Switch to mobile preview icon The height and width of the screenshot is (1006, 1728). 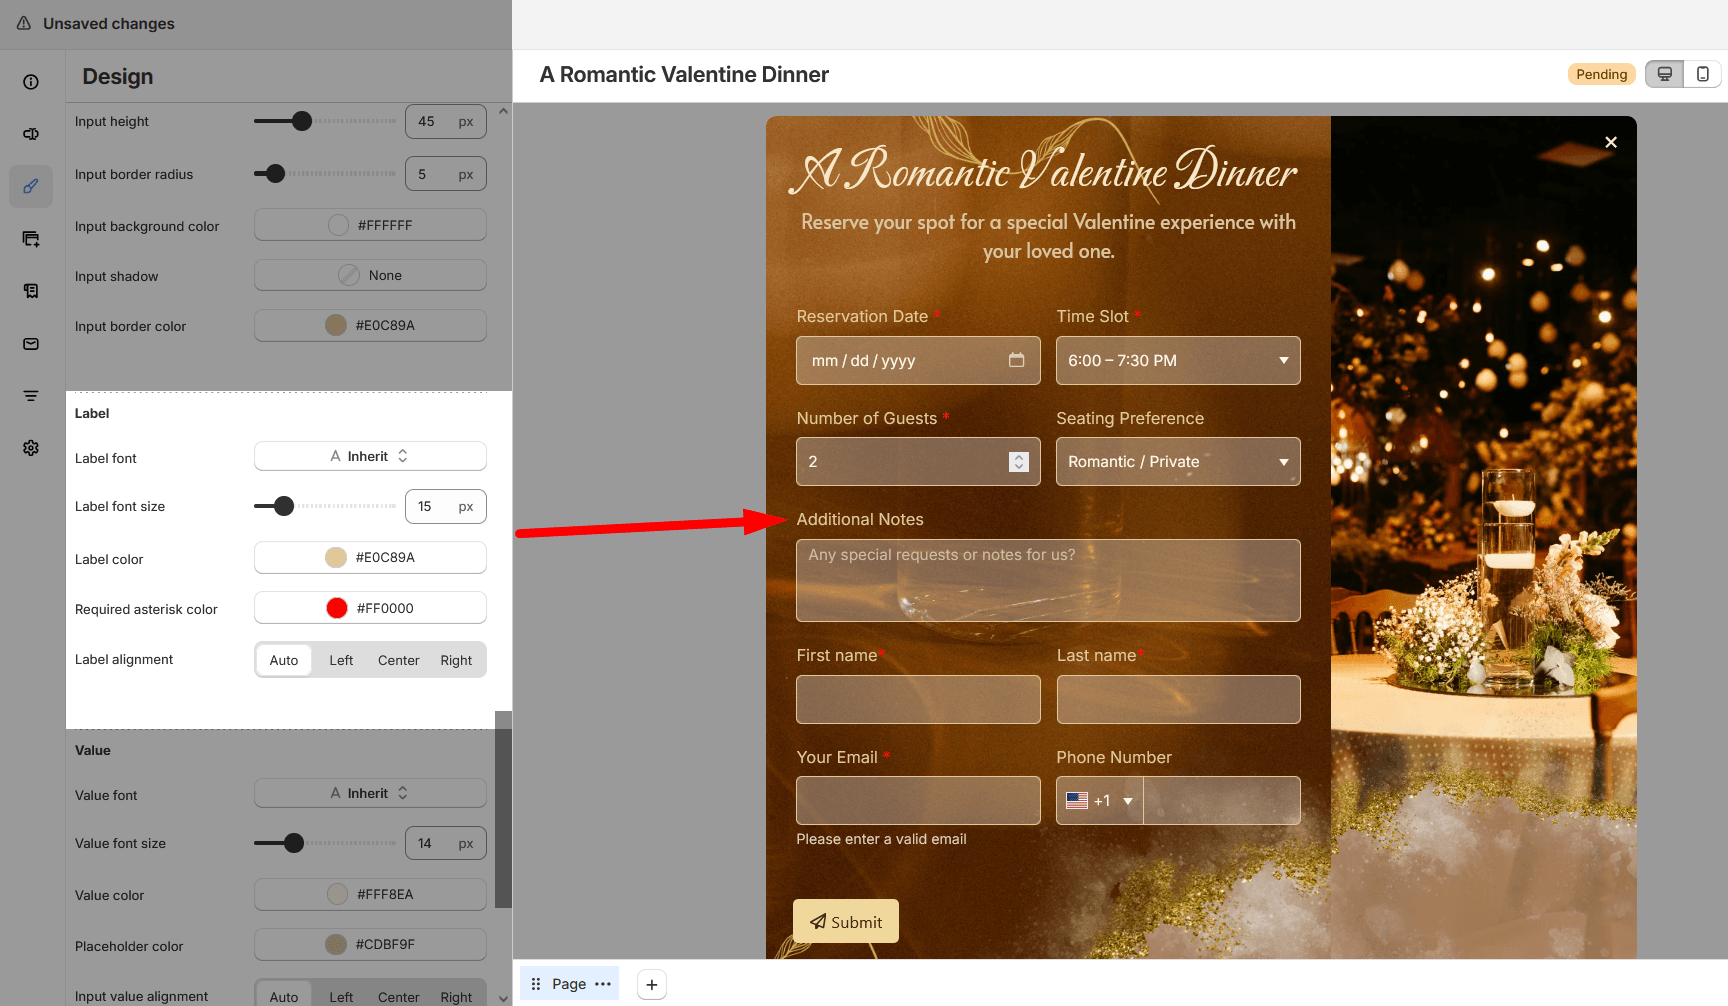1702,74
